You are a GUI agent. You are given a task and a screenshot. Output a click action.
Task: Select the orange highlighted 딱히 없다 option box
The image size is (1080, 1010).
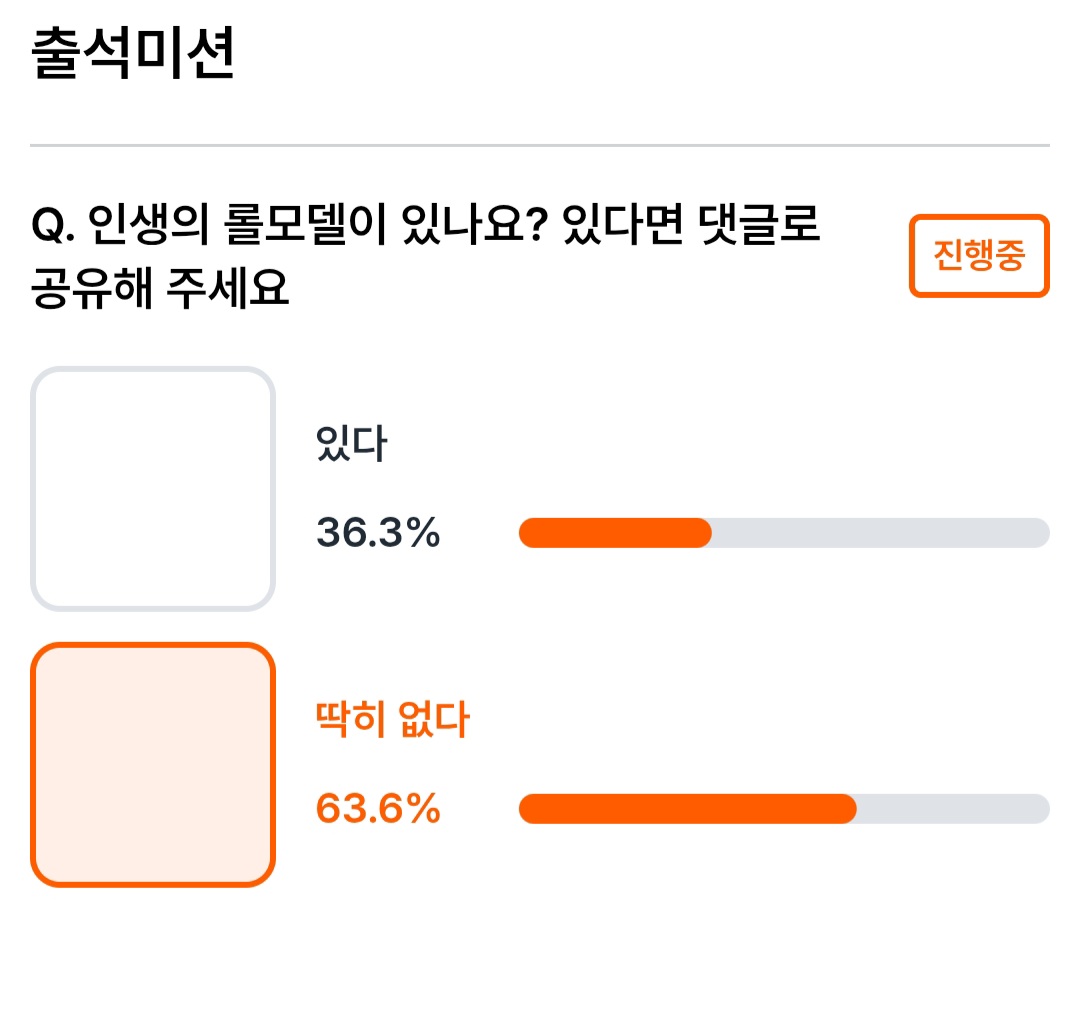pyautogui.click(x=153, y=765)
